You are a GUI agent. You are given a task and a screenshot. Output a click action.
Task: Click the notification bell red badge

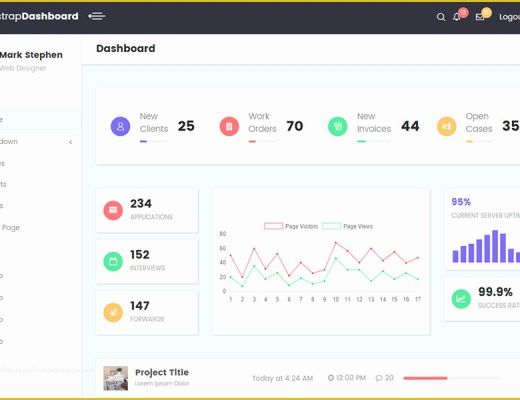[x=463, y=13]
